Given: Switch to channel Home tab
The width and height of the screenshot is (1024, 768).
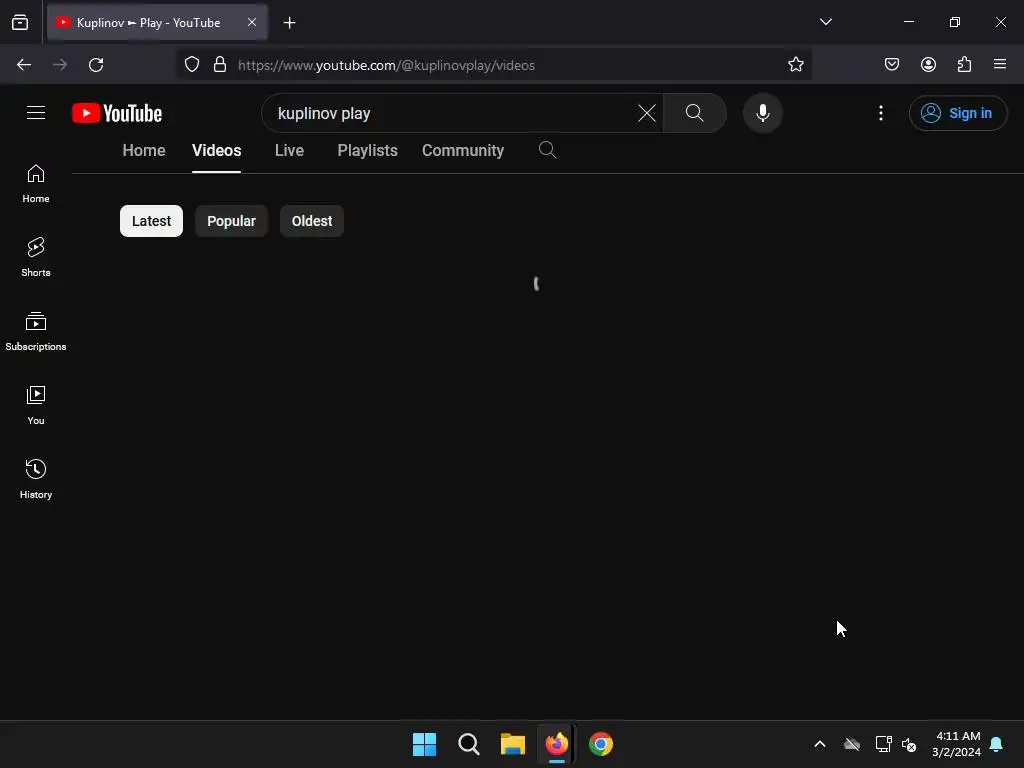Looking at the screenshot, I should [144, 151].
